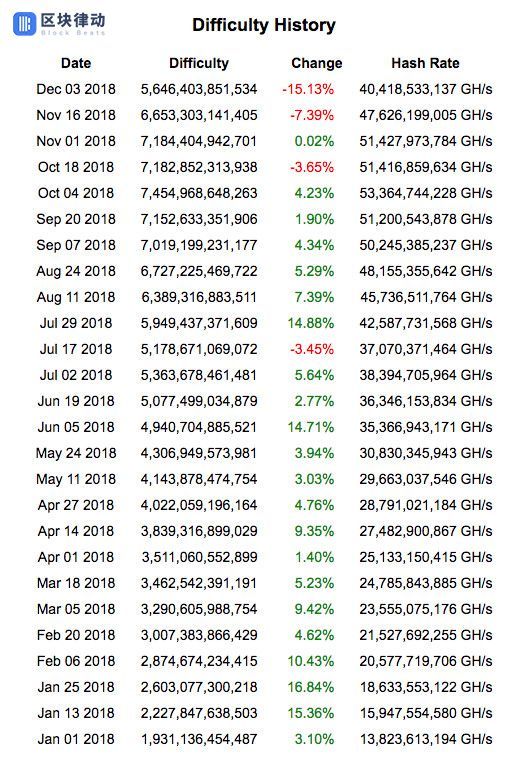Click the Difficulty column header
Viewport: 529px width, 758px height.
tap(199, 63)
